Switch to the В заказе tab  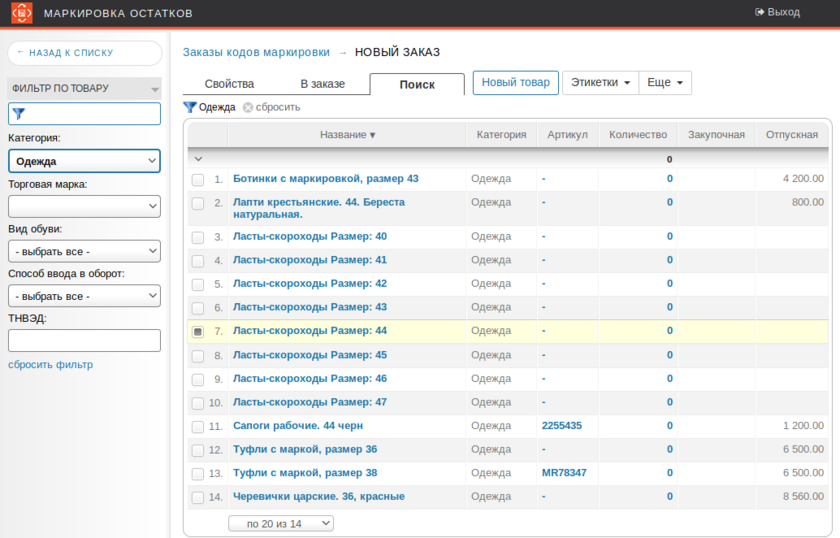322,84
